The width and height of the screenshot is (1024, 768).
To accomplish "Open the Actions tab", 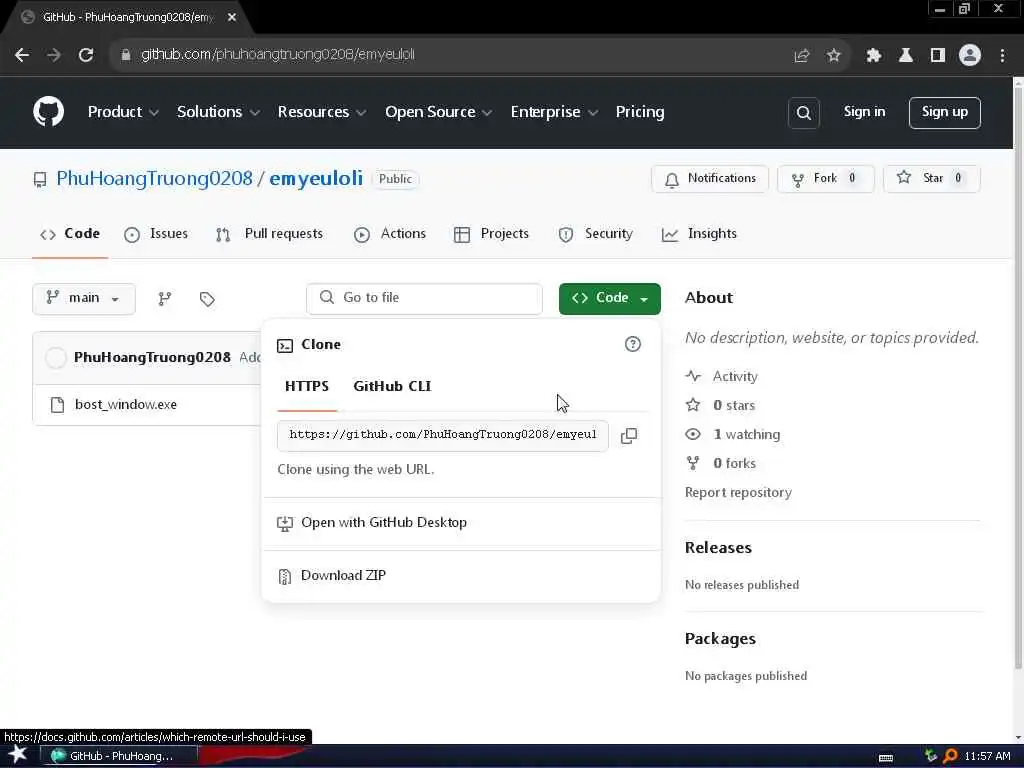I will (x=390, y=234).
